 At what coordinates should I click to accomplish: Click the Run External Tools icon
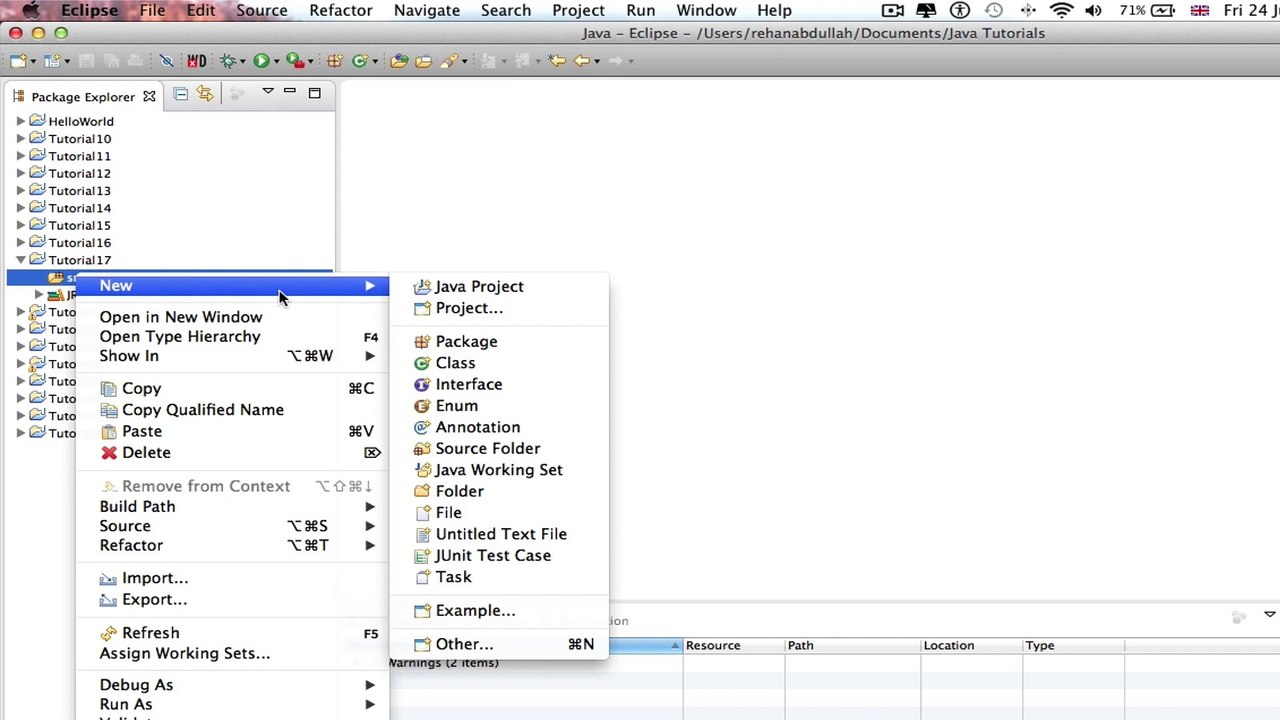(295, 61)
